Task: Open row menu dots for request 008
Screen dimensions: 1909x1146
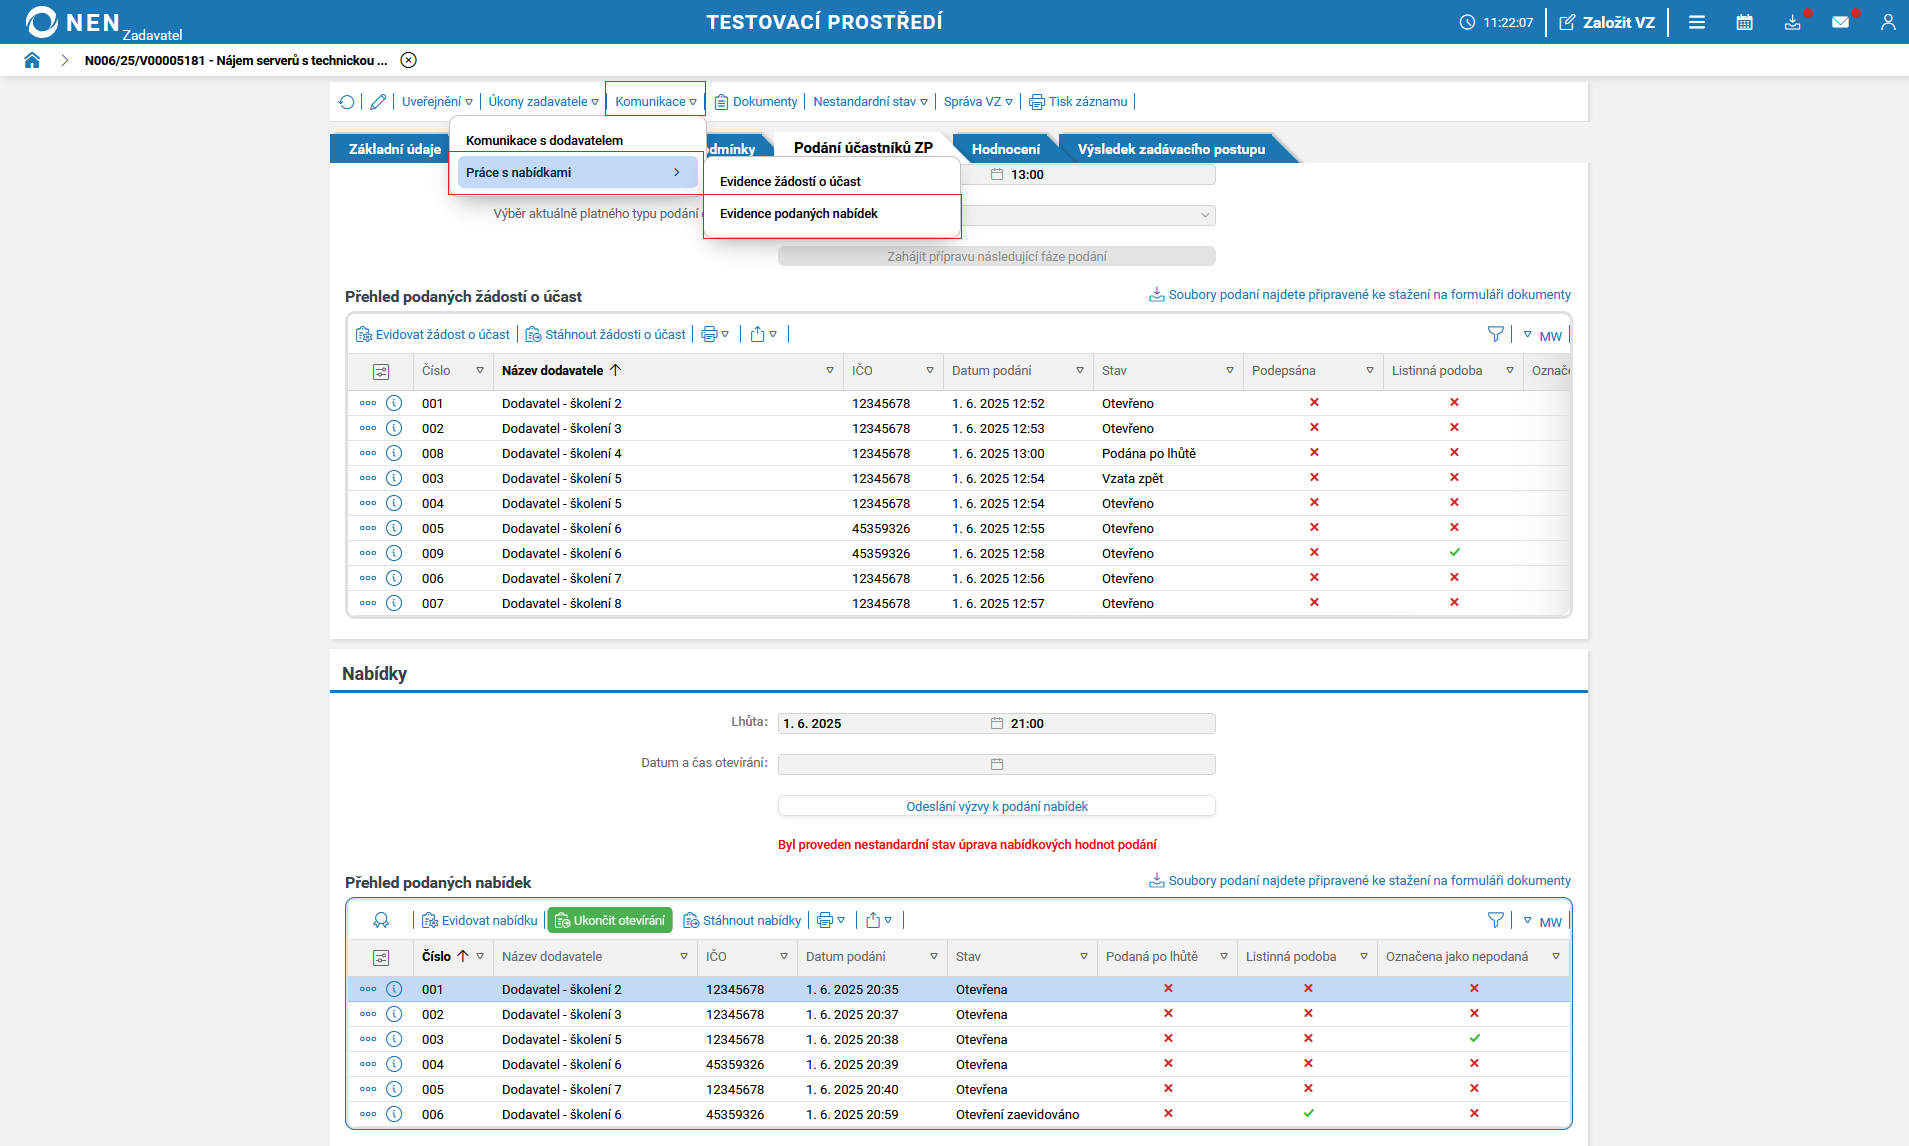Action: tap(368, 453)
